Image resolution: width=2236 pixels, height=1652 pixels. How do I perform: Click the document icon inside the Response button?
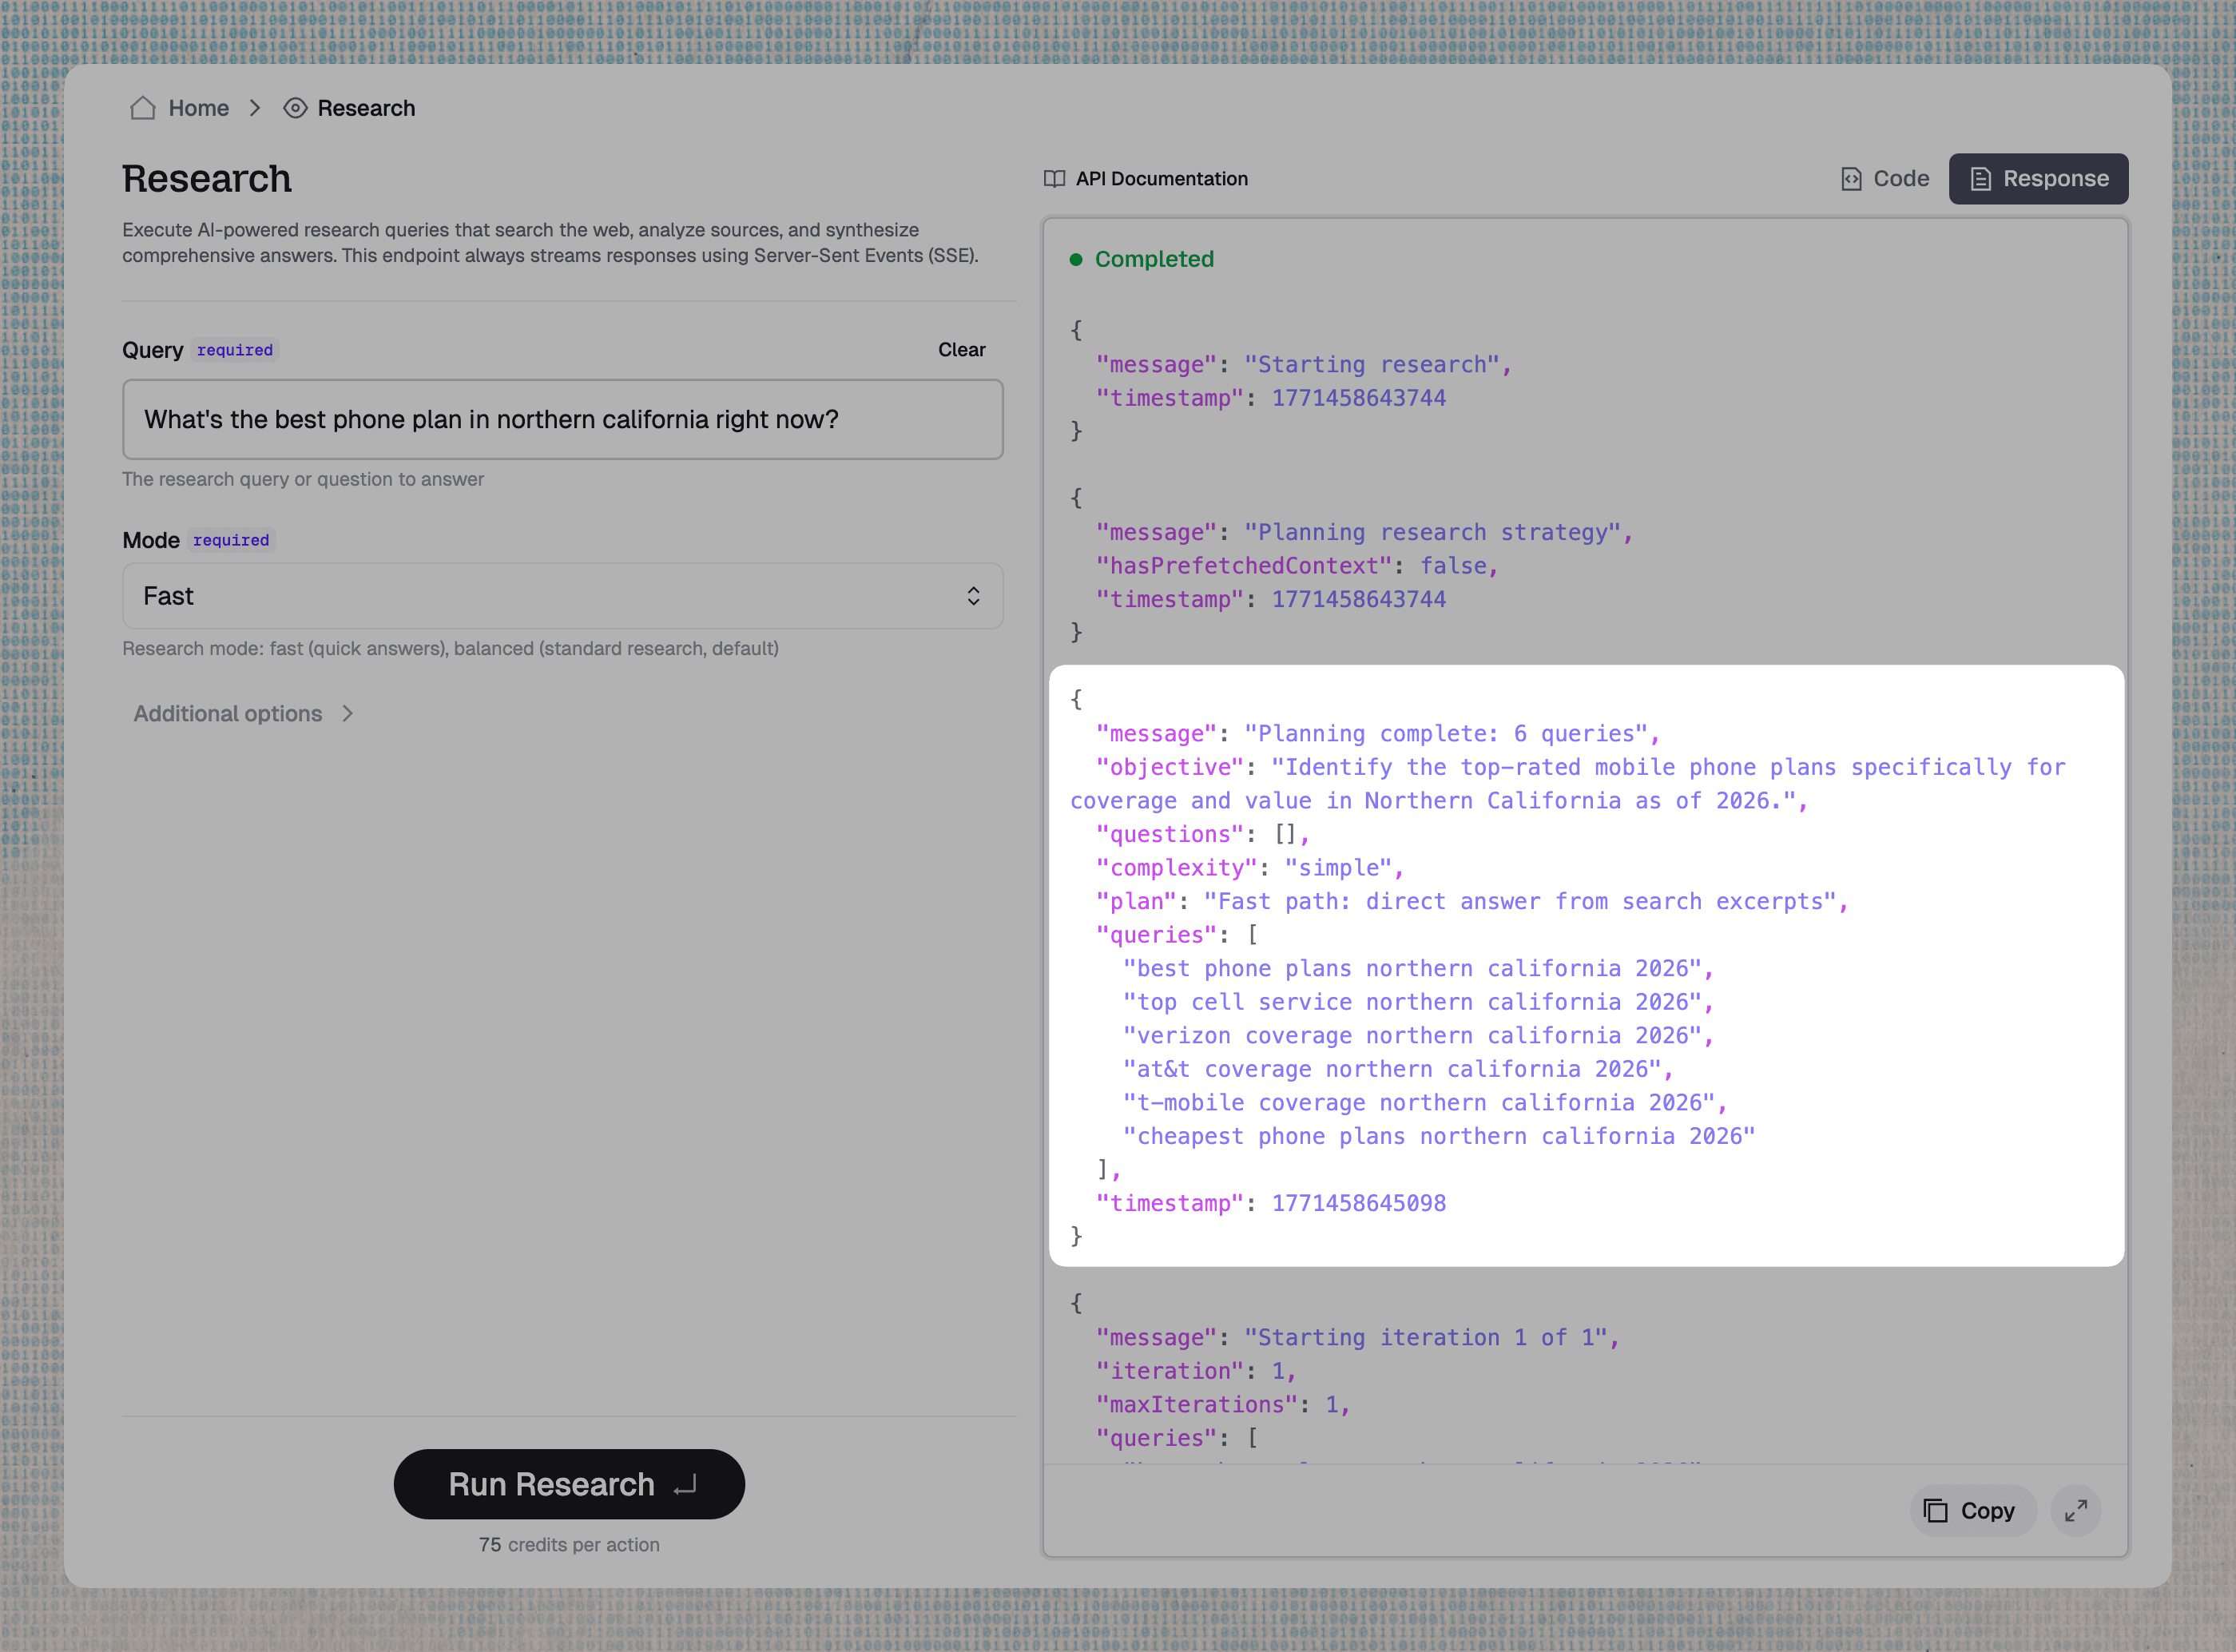point(1980,178)
